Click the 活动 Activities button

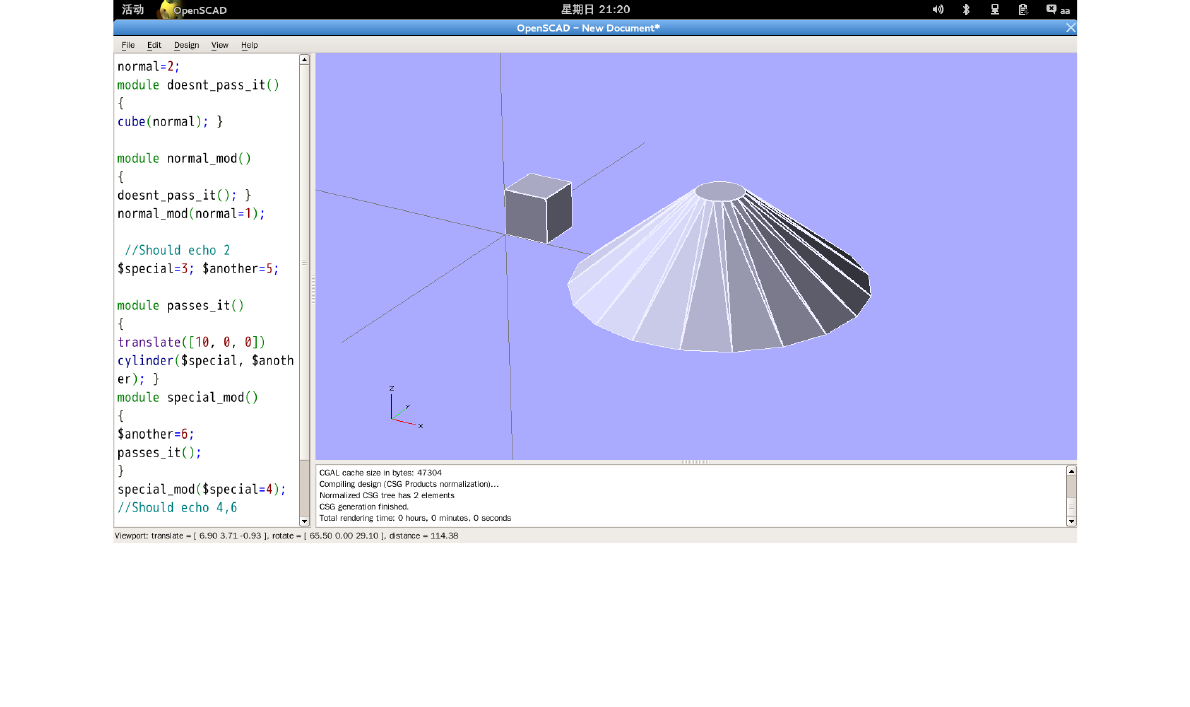[x=133, y=9]
